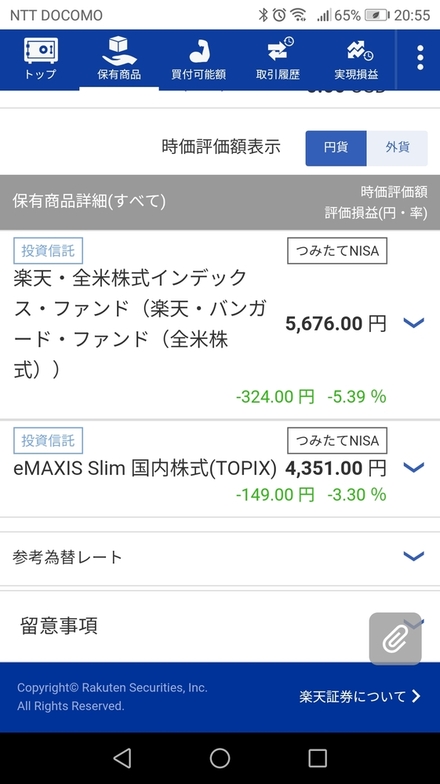The height and width of the screenshot is (784, 440).
Task: Open the three-dot overflow menu
Action: click(x=420, y=58)
